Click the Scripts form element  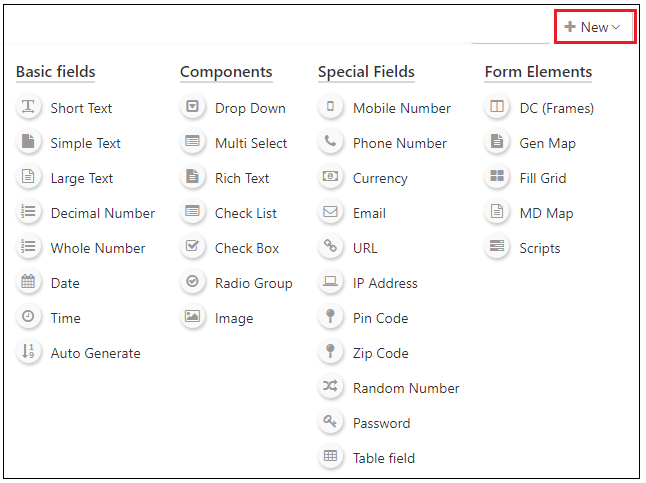540,248
